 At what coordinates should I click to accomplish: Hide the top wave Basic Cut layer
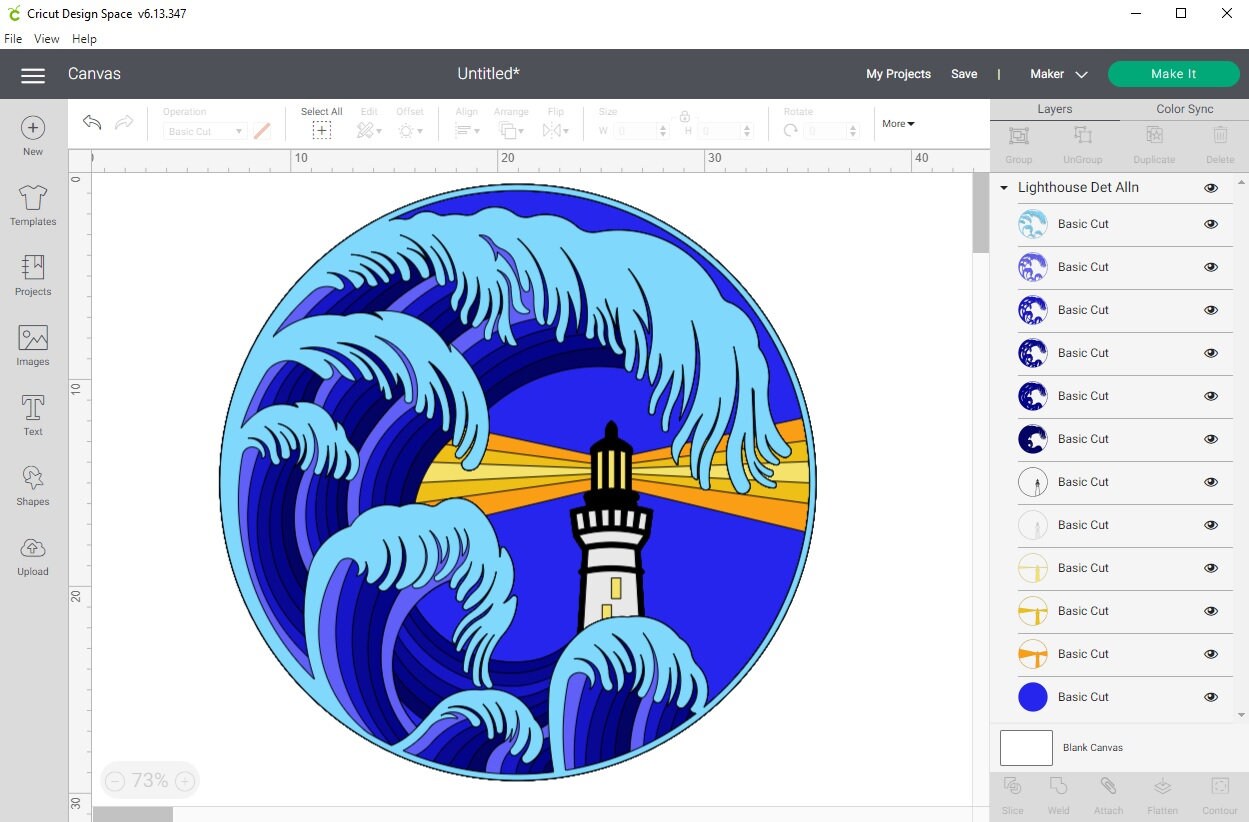(x=1210, y=224)
